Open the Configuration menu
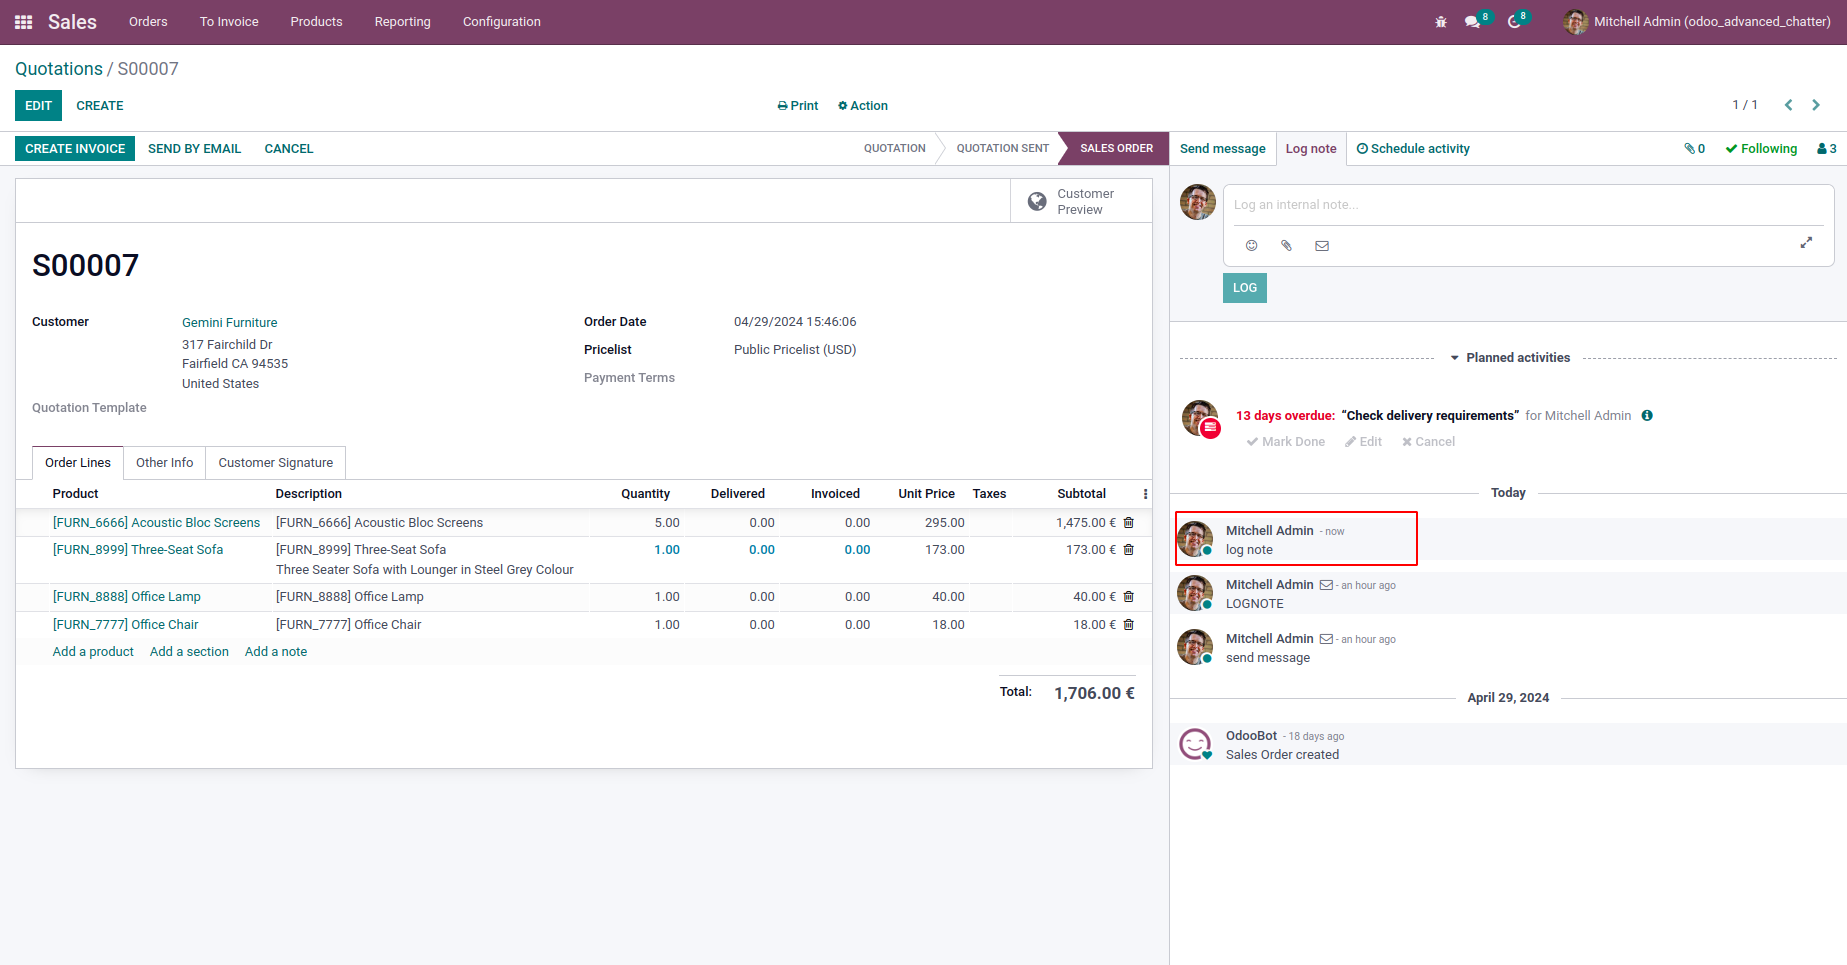 502,22
